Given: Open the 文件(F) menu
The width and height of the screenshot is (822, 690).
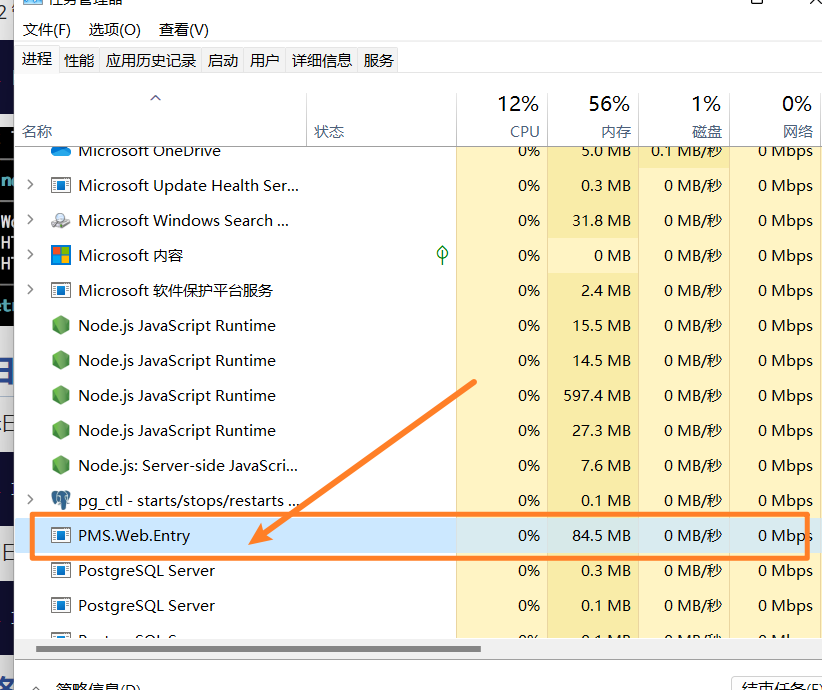Looking at the screenshot, I should click(47, 30).
